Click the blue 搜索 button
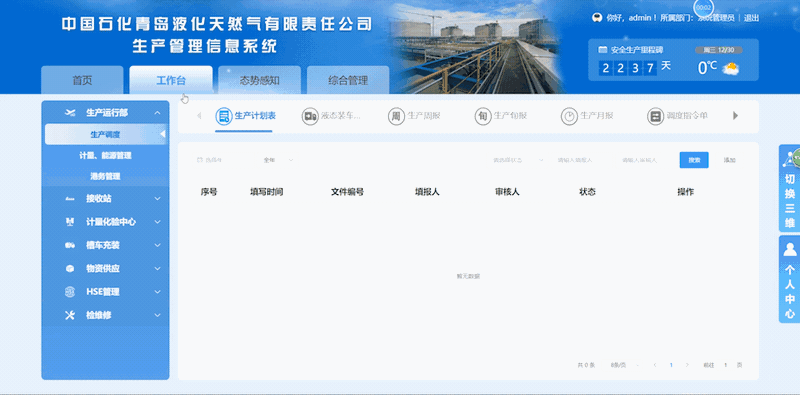 tap(694, 160)
